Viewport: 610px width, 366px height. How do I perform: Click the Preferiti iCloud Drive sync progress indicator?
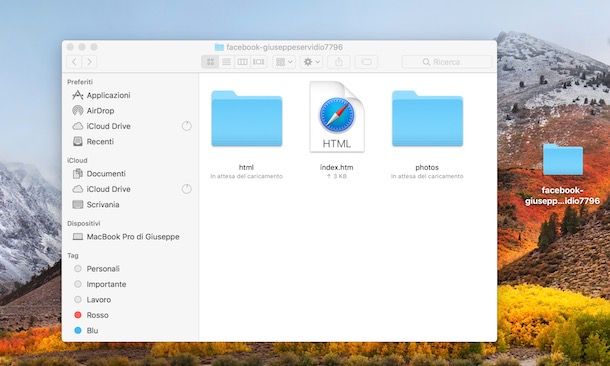tap(187, 126)
